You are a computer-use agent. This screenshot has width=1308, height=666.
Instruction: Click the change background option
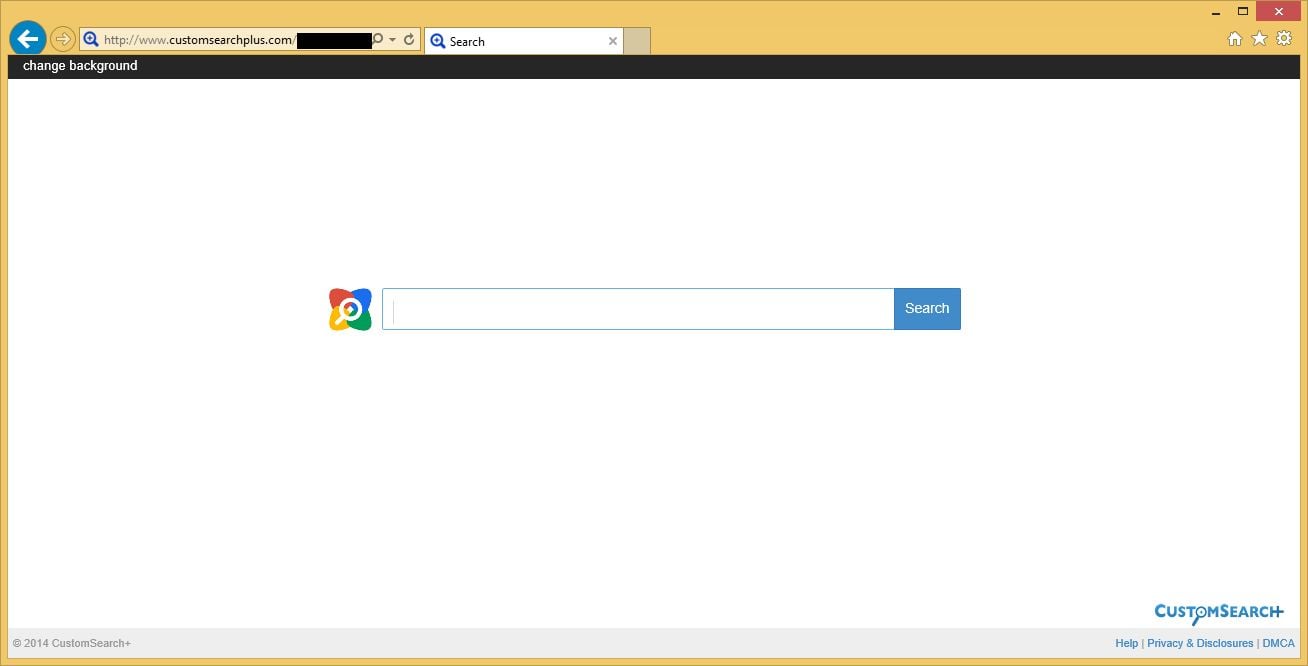[79, 65]
